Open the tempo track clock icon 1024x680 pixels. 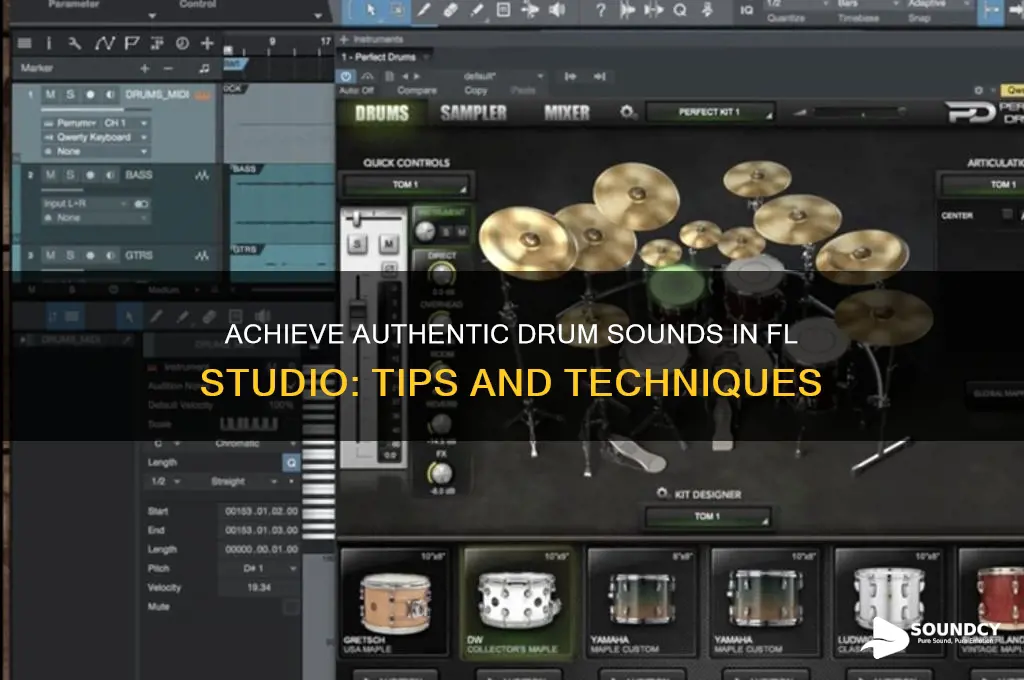(182, 43)
